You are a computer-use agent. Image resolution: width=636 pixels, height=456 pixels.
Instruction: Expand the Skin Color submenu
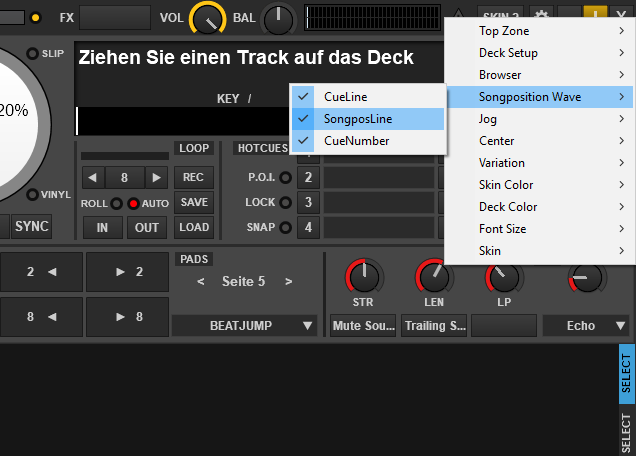pyautogui.click(x=538, y=185)
